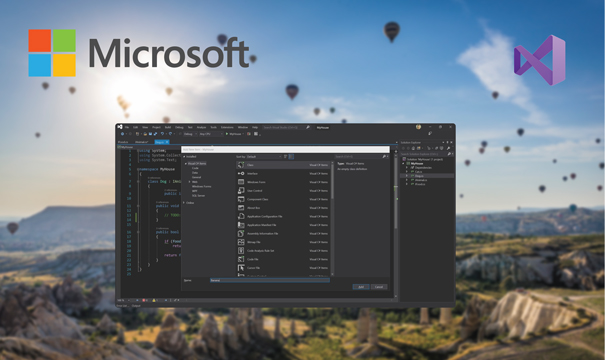
Task: Click the MyHouse start button label
Action: tap(235, 134)
